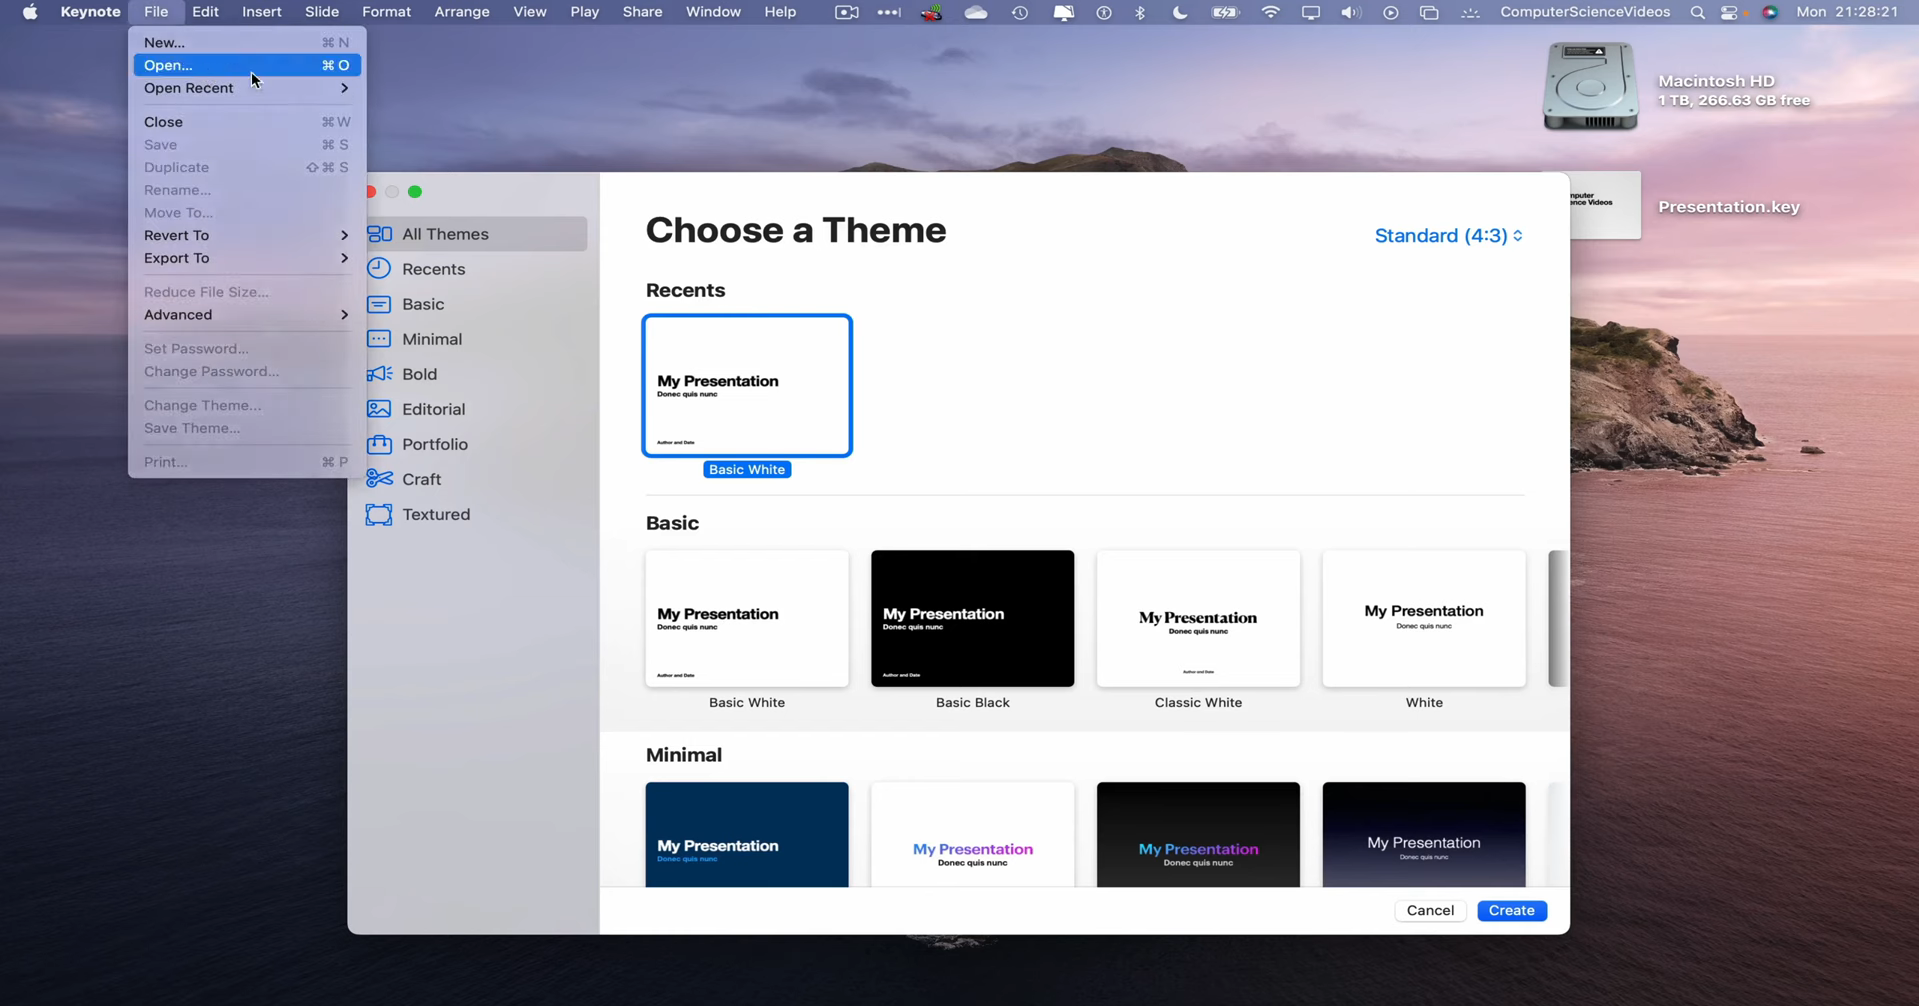
Task: Open Control Center in menu bar
Action: tap(1729, 12)
